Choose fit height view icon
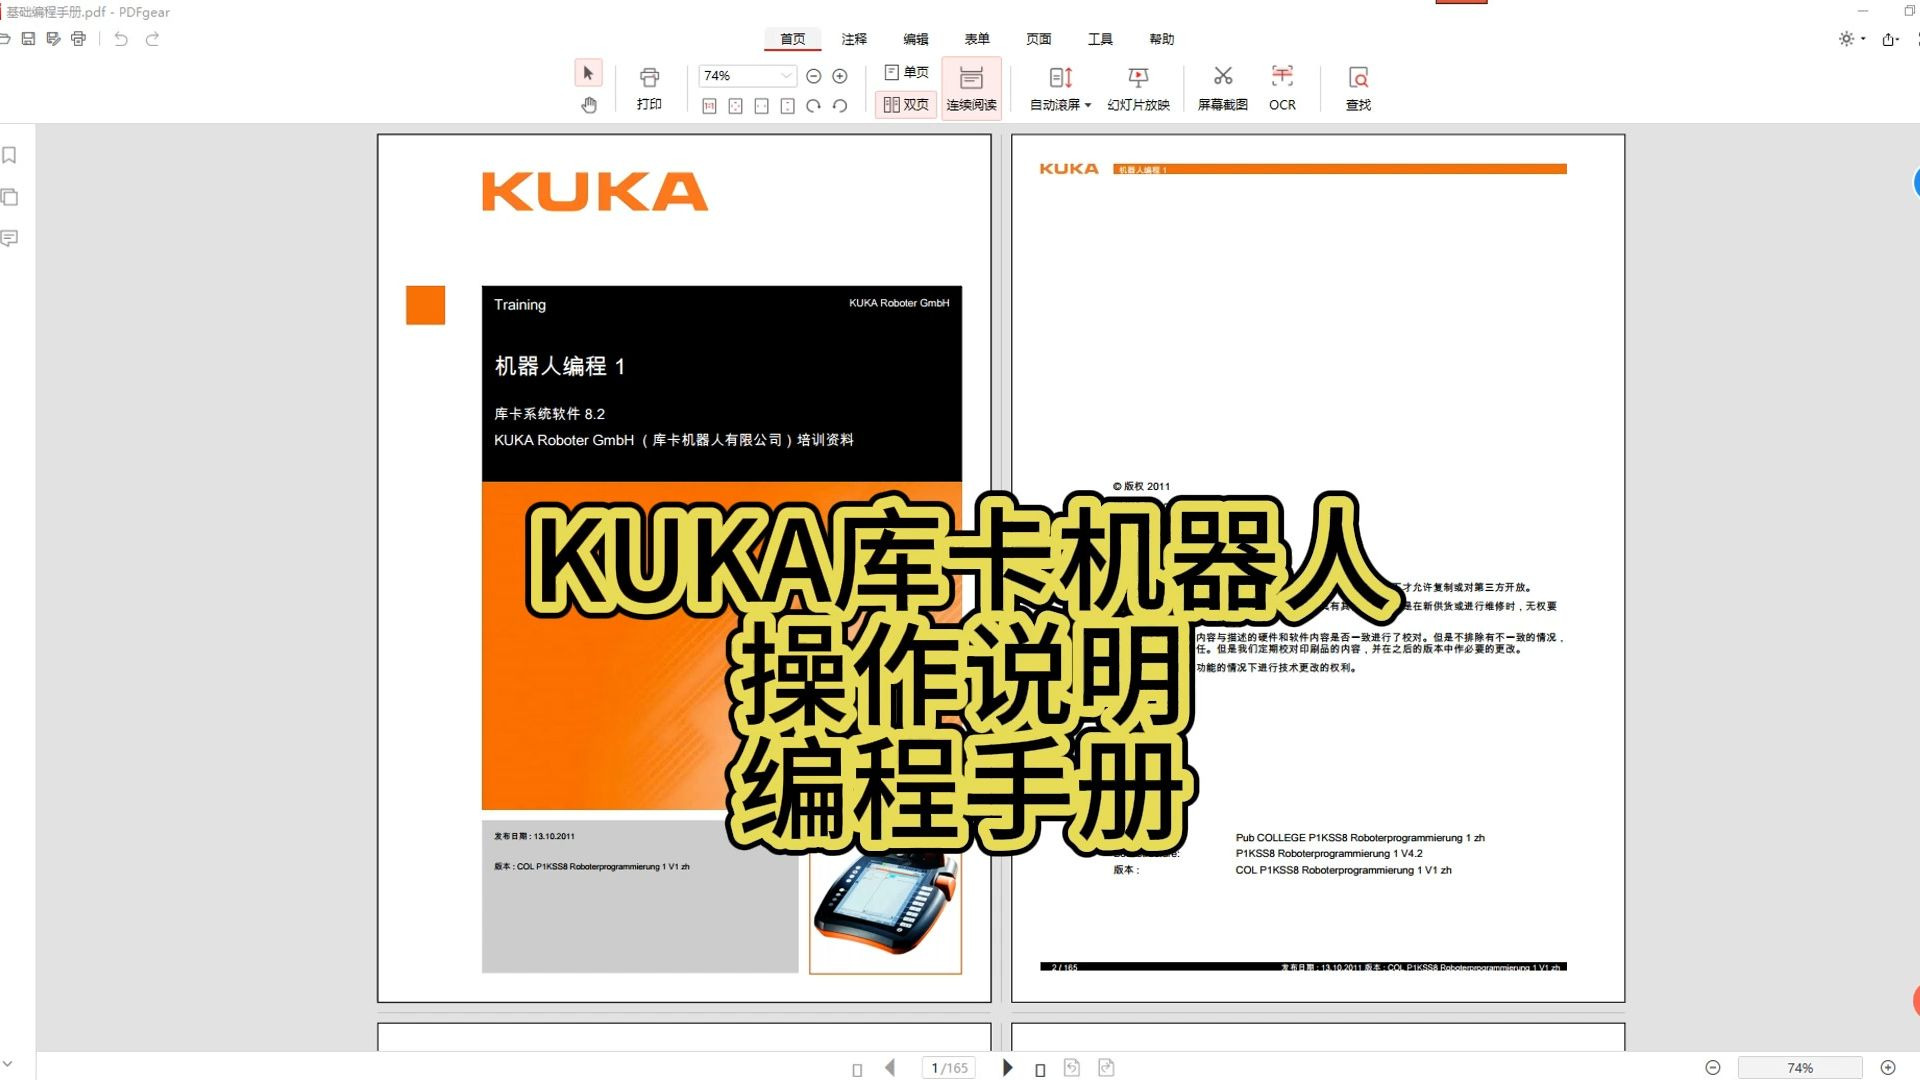Screen dimensions: 1920x1080 click(x=787, y=106)
